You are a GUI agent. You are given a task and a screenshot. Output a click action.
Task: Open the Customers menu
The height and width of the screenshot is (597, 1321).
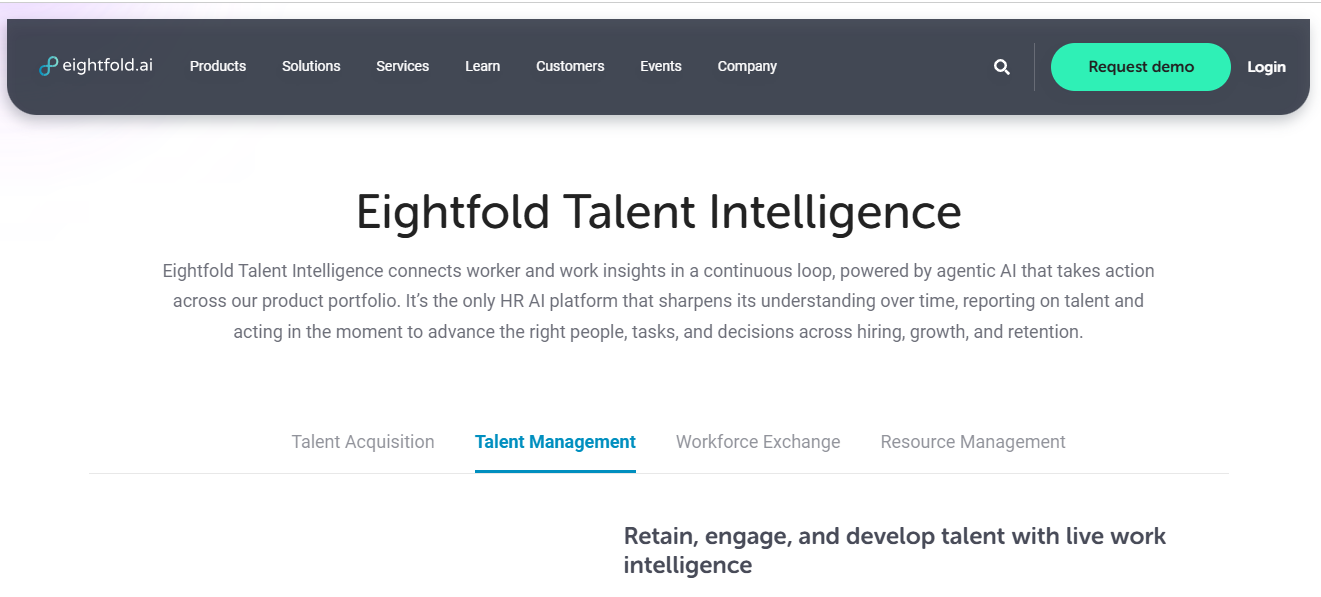pyautogui.click(x=570, y=66)
